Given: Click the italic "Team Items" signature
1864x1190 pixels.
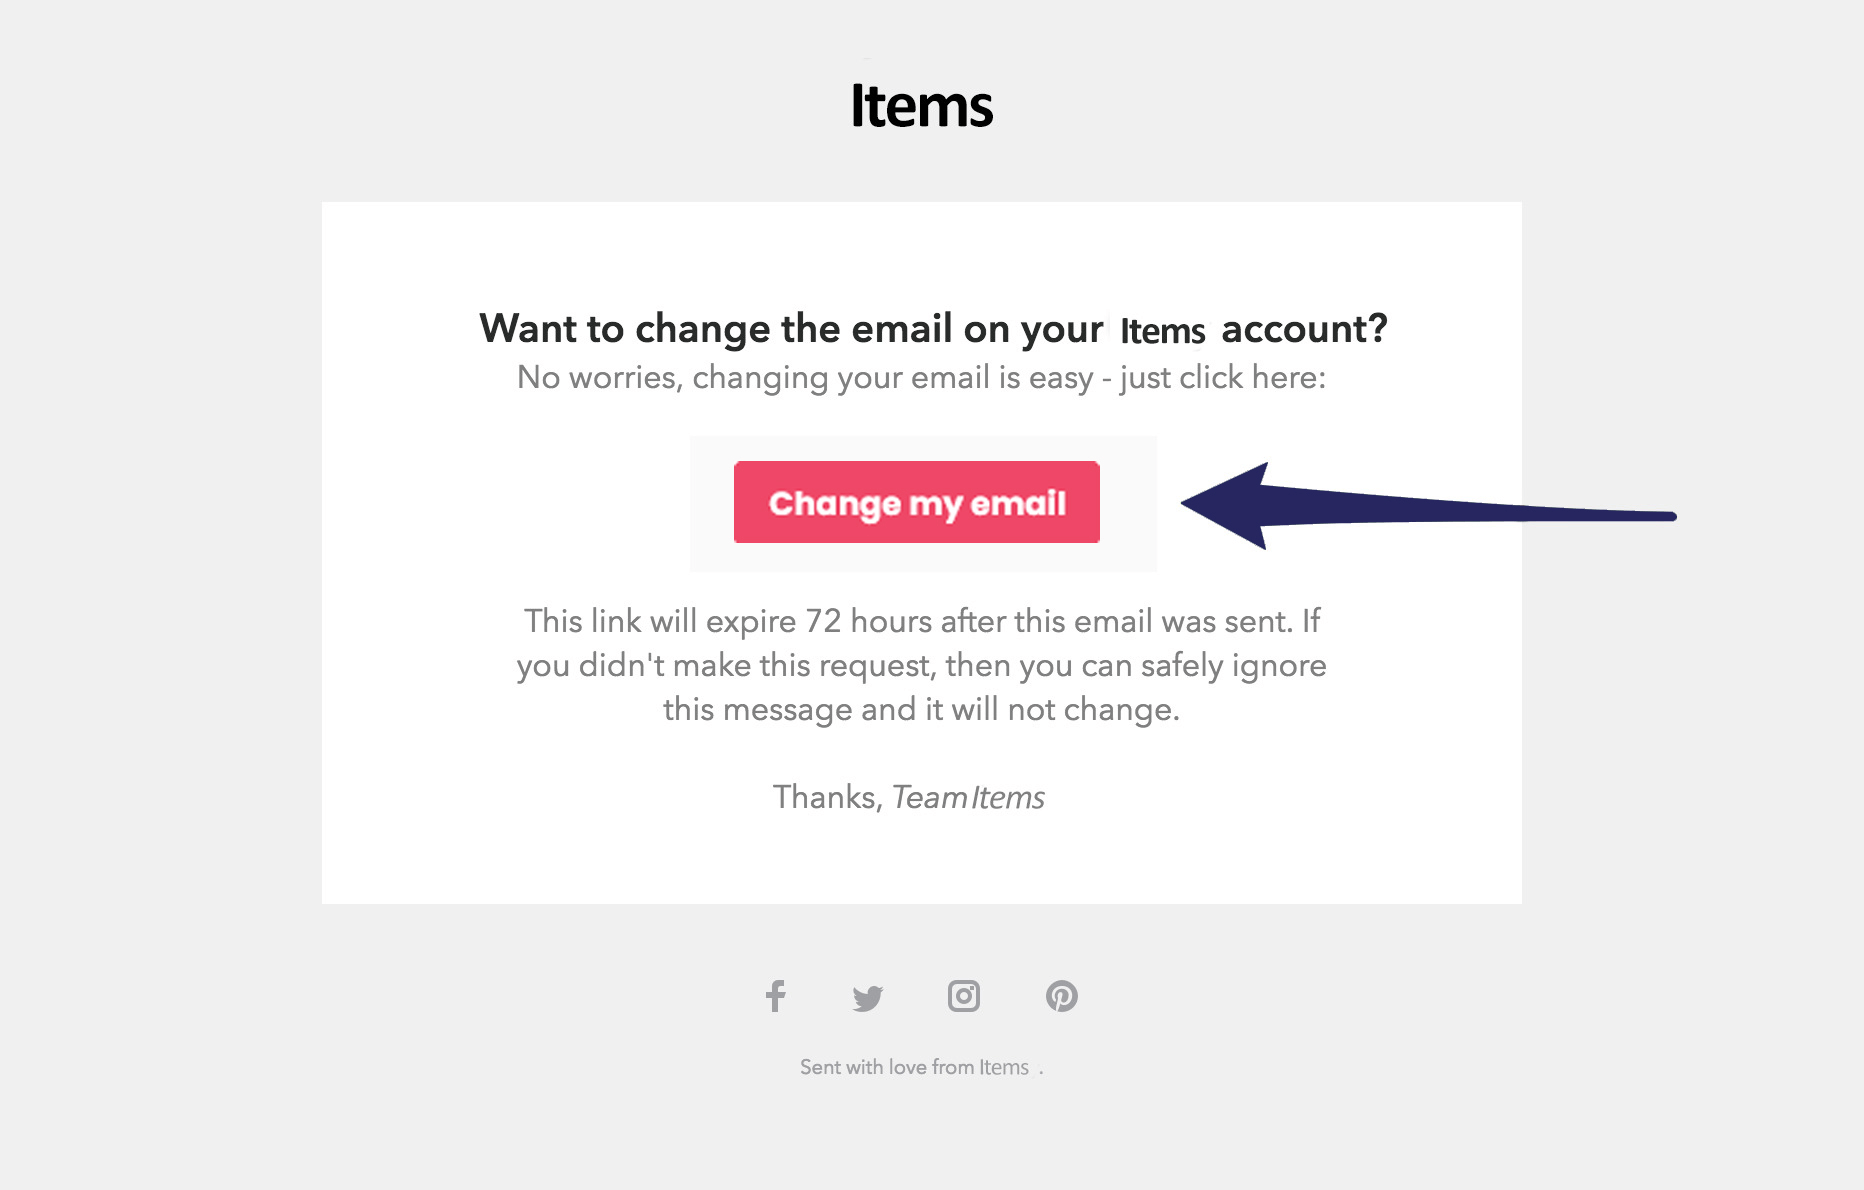Looking at the screenshot, I should point(968,798).
